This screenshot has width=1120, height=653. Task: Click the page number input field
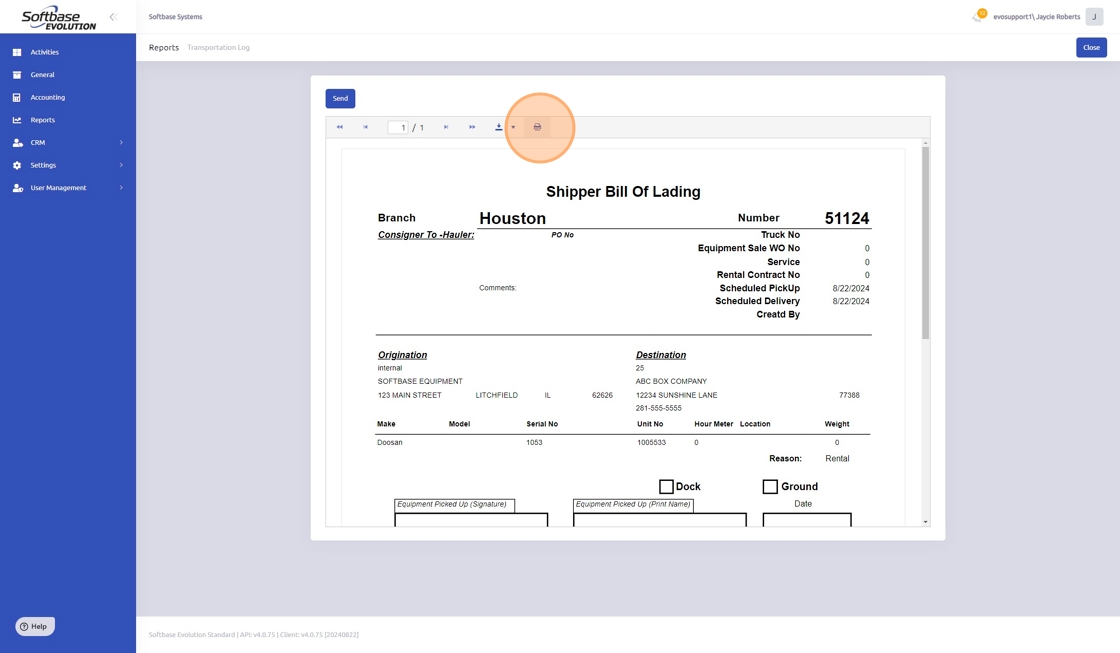pos(398,127)
